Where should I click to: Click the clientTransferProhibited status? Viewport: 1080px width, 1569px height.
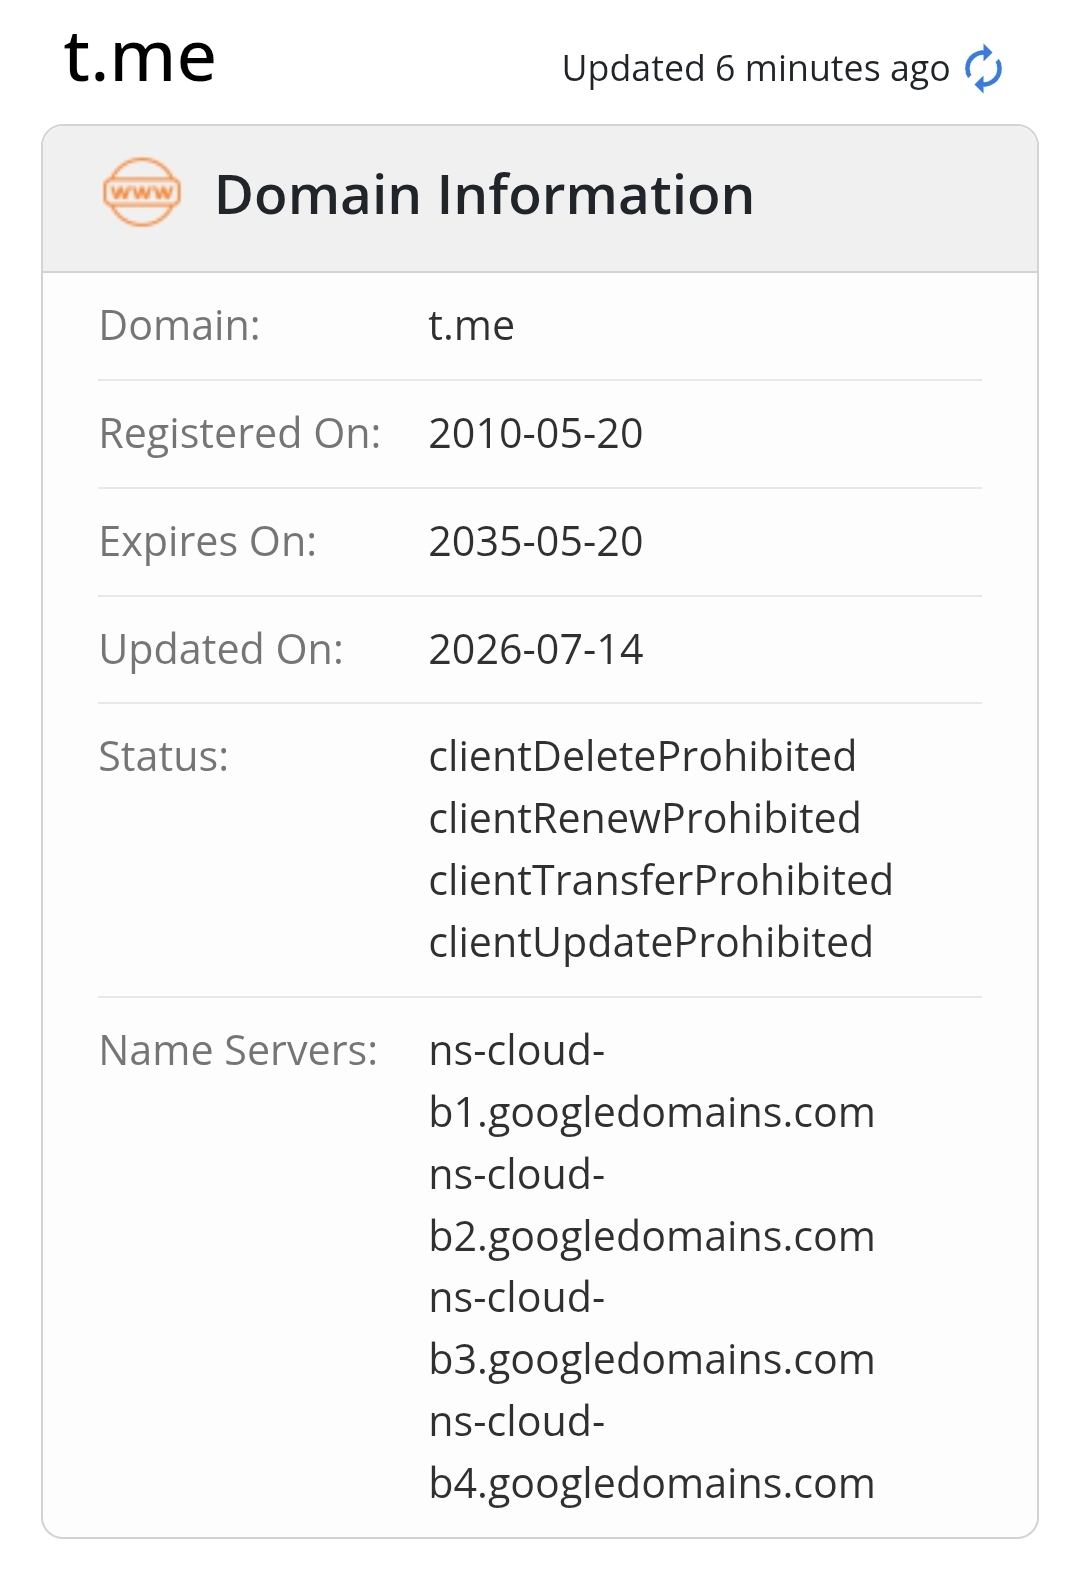(660, 881)
